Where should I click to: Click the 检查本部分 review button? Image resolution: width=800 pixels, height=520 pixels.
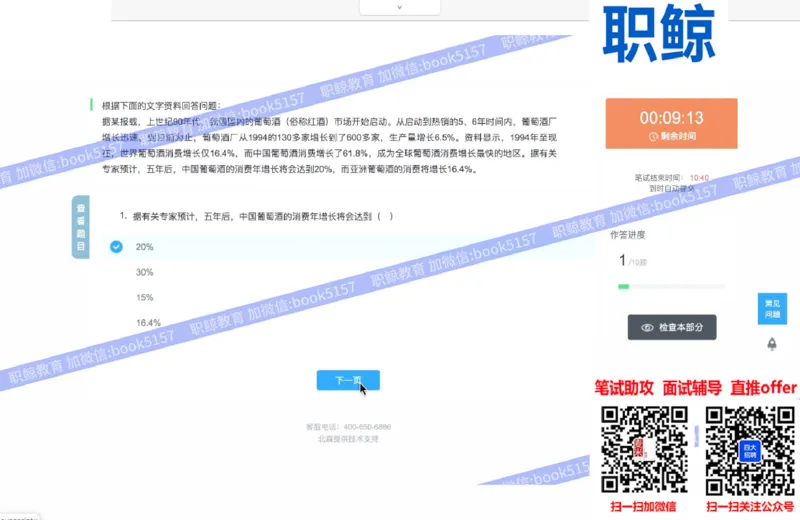[x=672, y=327]
